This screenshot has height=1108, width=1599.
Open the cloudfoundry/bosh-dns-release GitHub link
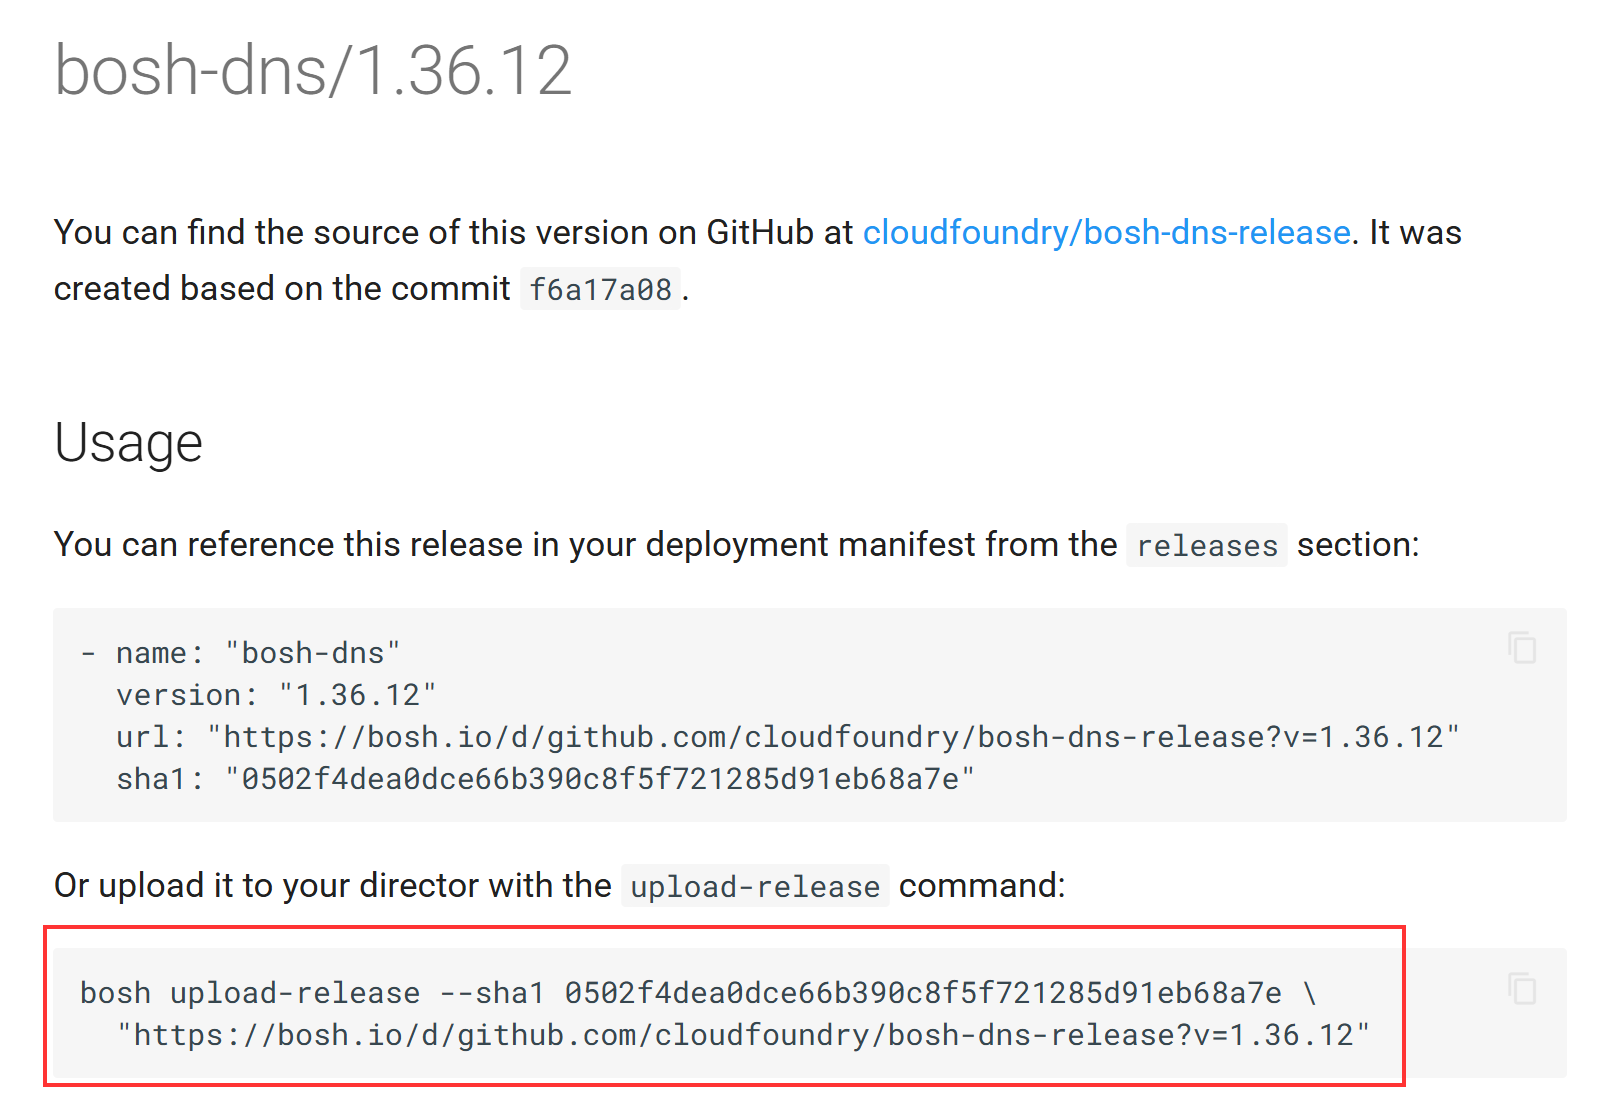[1106, 232]
